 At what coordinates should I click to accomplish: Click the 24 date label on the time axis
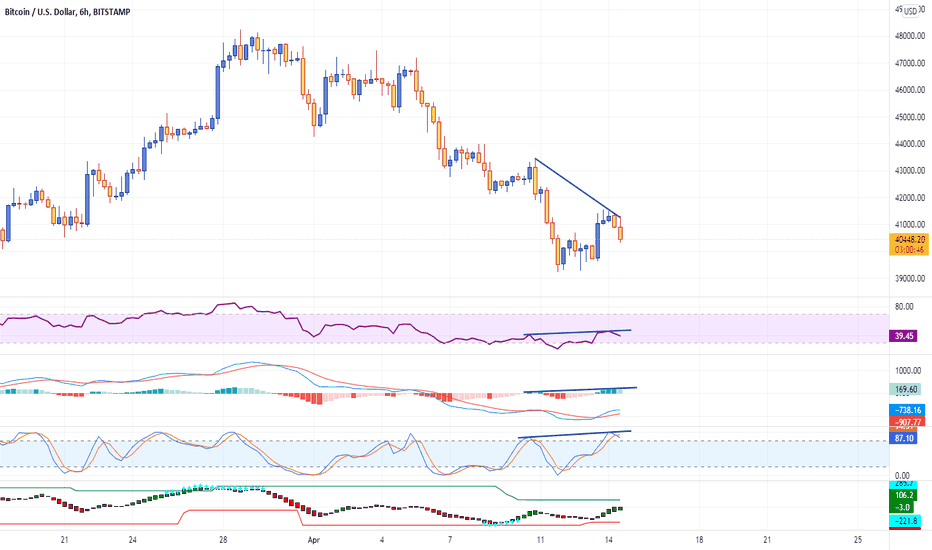pos(133,540)
